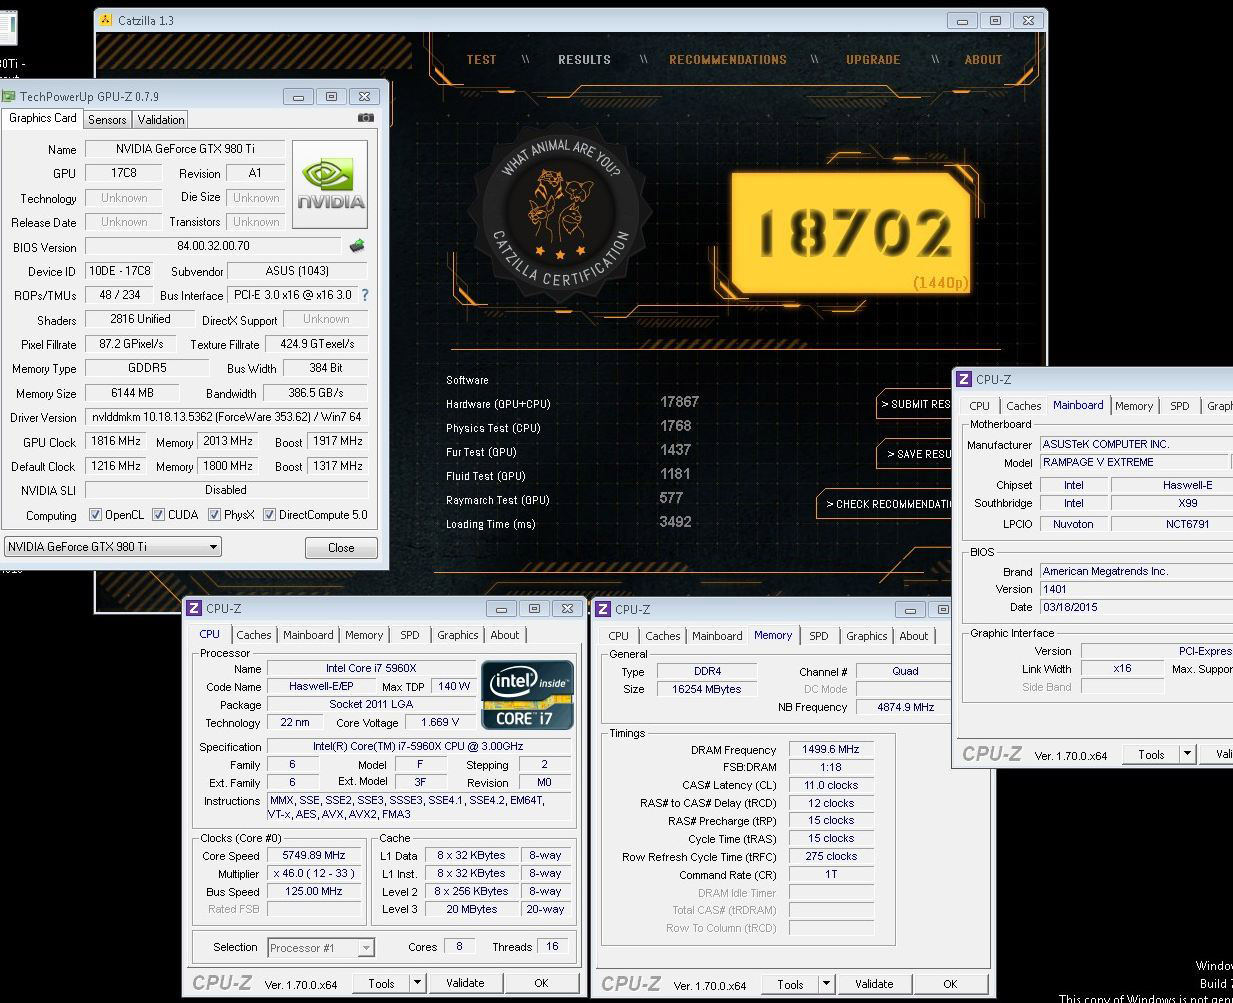The image size is (1233, 1003).
Task: Click the BIOS save chip icon
Action: pyautogui.click(x=357, y=246)
